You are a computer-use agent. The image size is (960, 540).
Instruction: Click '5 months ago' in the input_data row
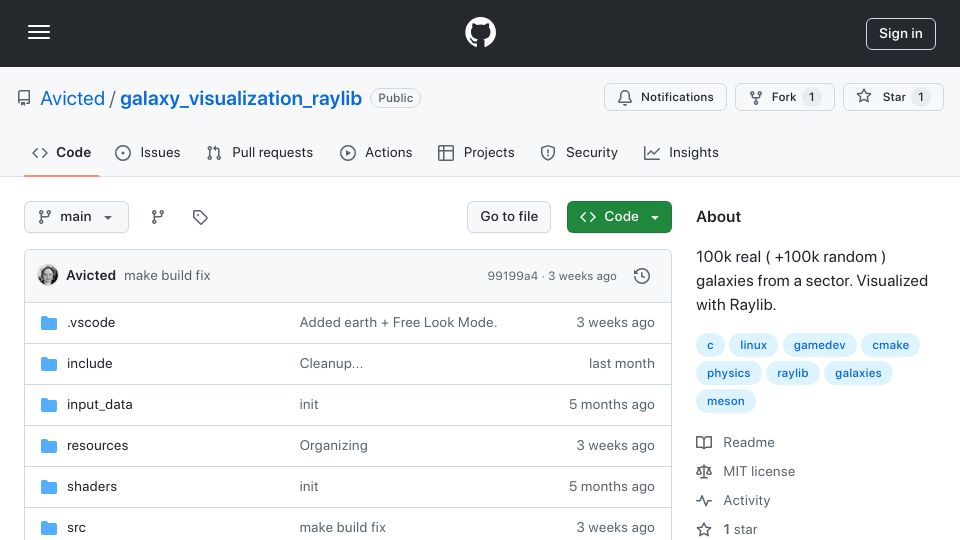612,405
